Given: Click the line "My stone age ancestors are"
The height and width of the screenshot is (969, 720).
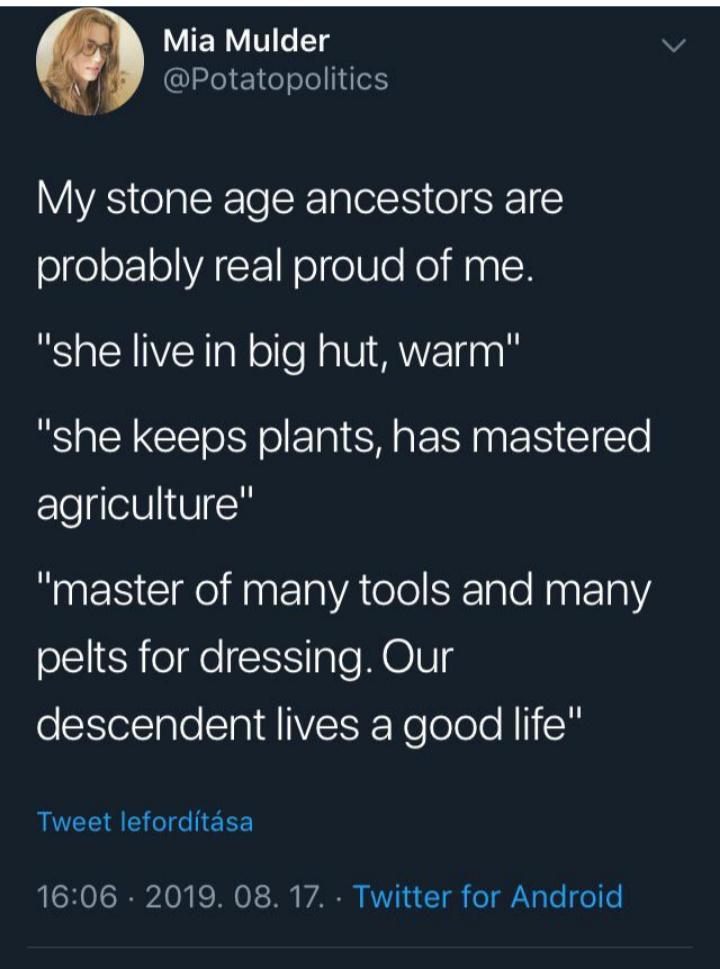Looking at the screenshot, I should pos(300,199).
